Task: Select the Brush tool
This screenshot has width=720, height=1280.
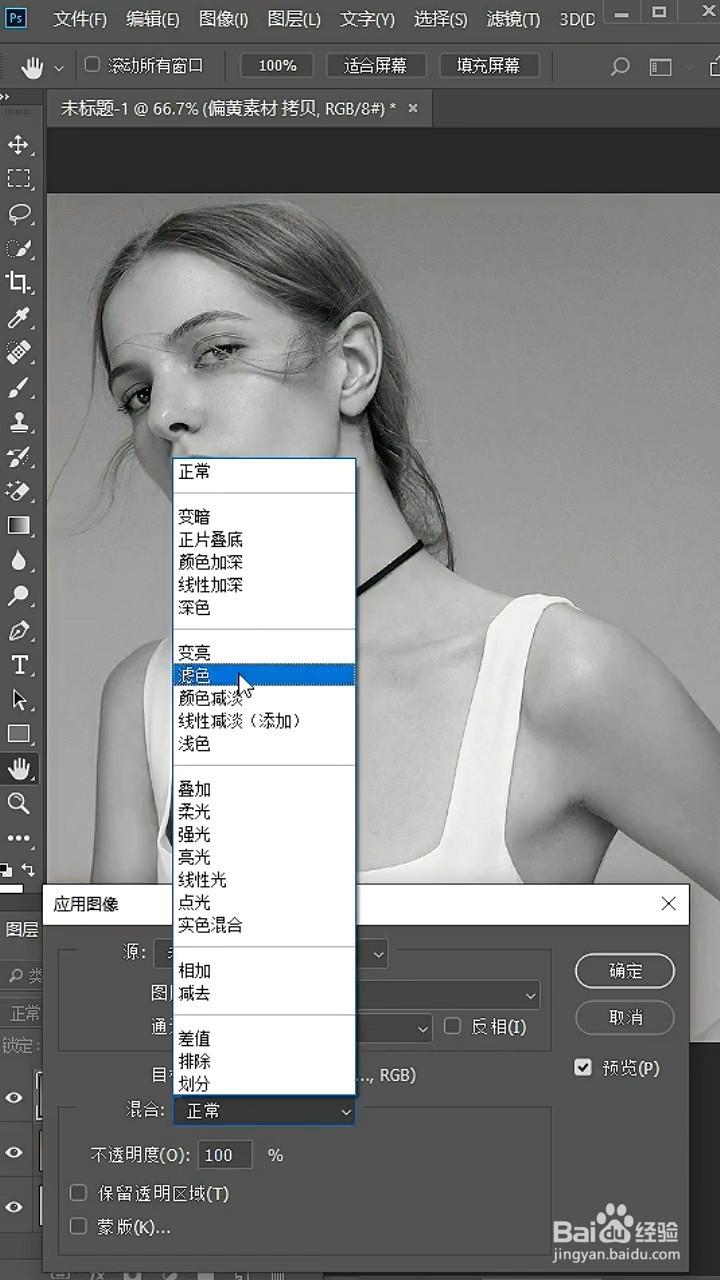Action: point(18,387)
